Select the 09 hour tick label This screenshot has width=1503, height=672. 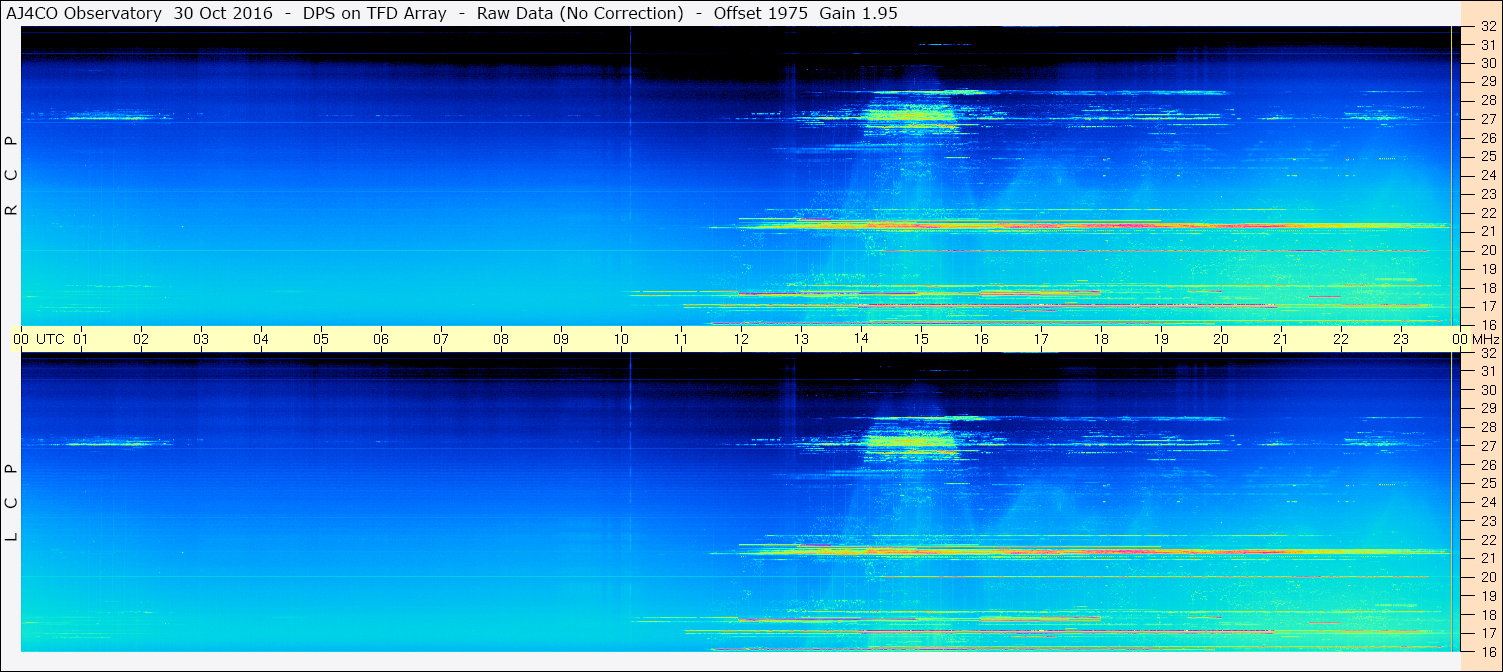click(561, 339)
